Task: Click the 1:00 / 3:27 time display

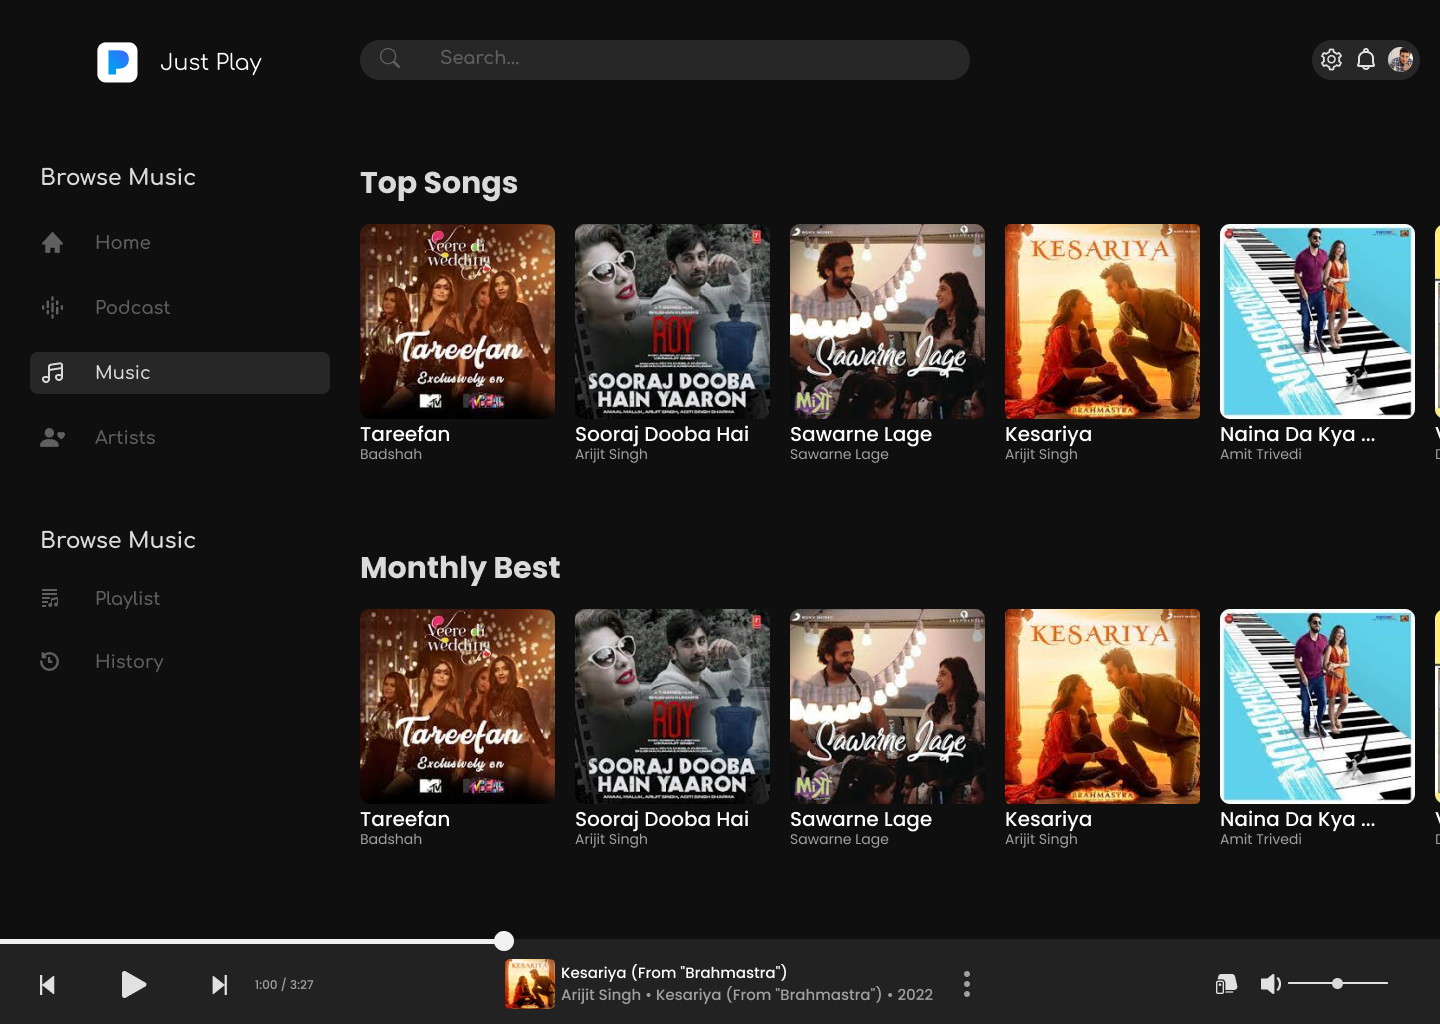Action: click(x=284, y=985)
